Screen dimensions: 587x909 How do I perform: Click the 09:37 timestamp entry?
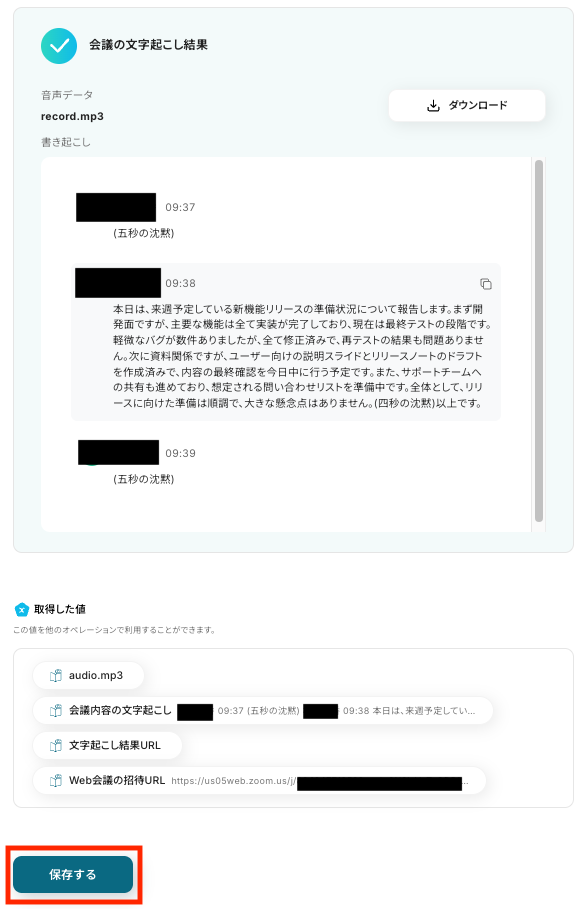pyautogui.click(x=180, y=208)
